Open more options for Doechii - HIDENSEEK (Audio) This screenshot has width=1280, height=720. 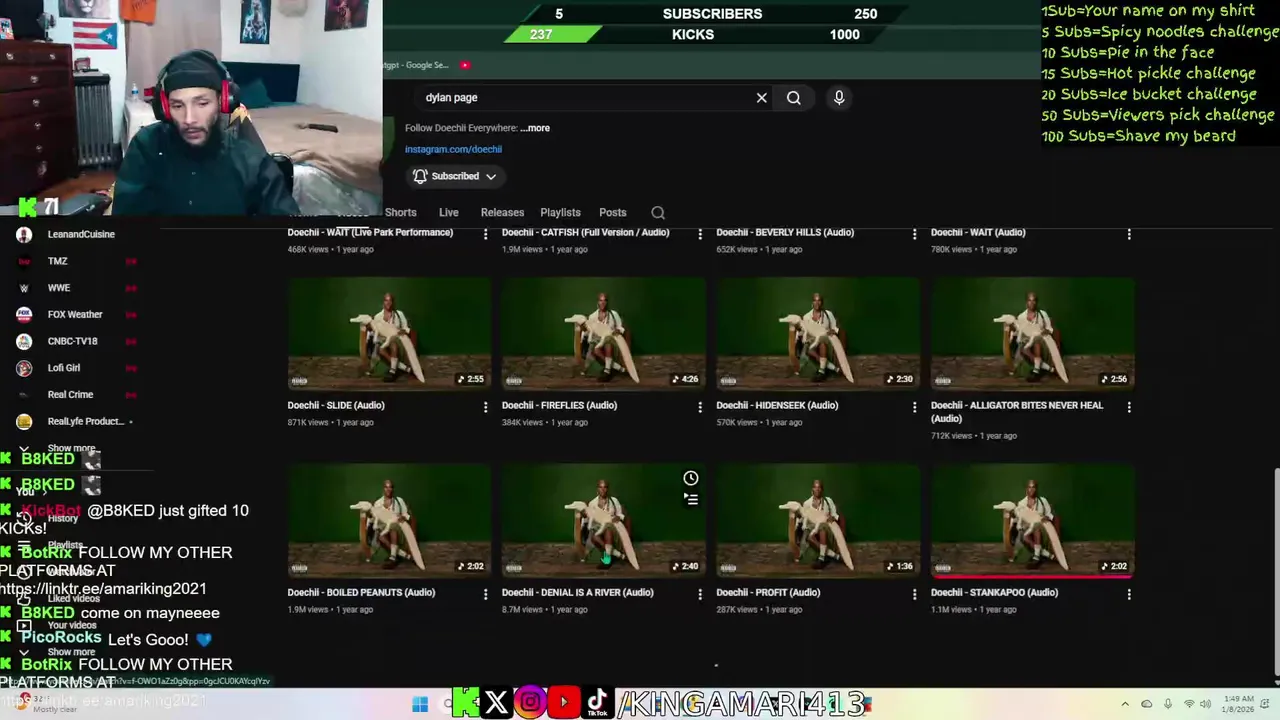914,407
